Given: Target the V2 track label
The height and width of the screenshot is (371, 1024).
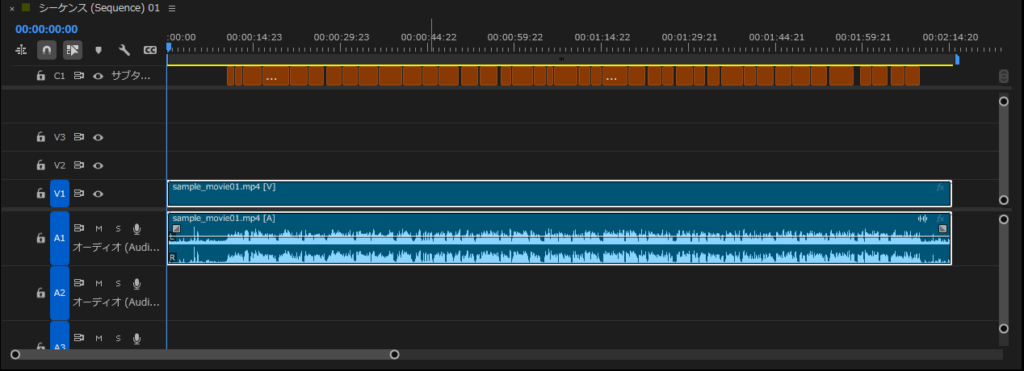Looking at the screenshot, I should click(x=59, y=165).
